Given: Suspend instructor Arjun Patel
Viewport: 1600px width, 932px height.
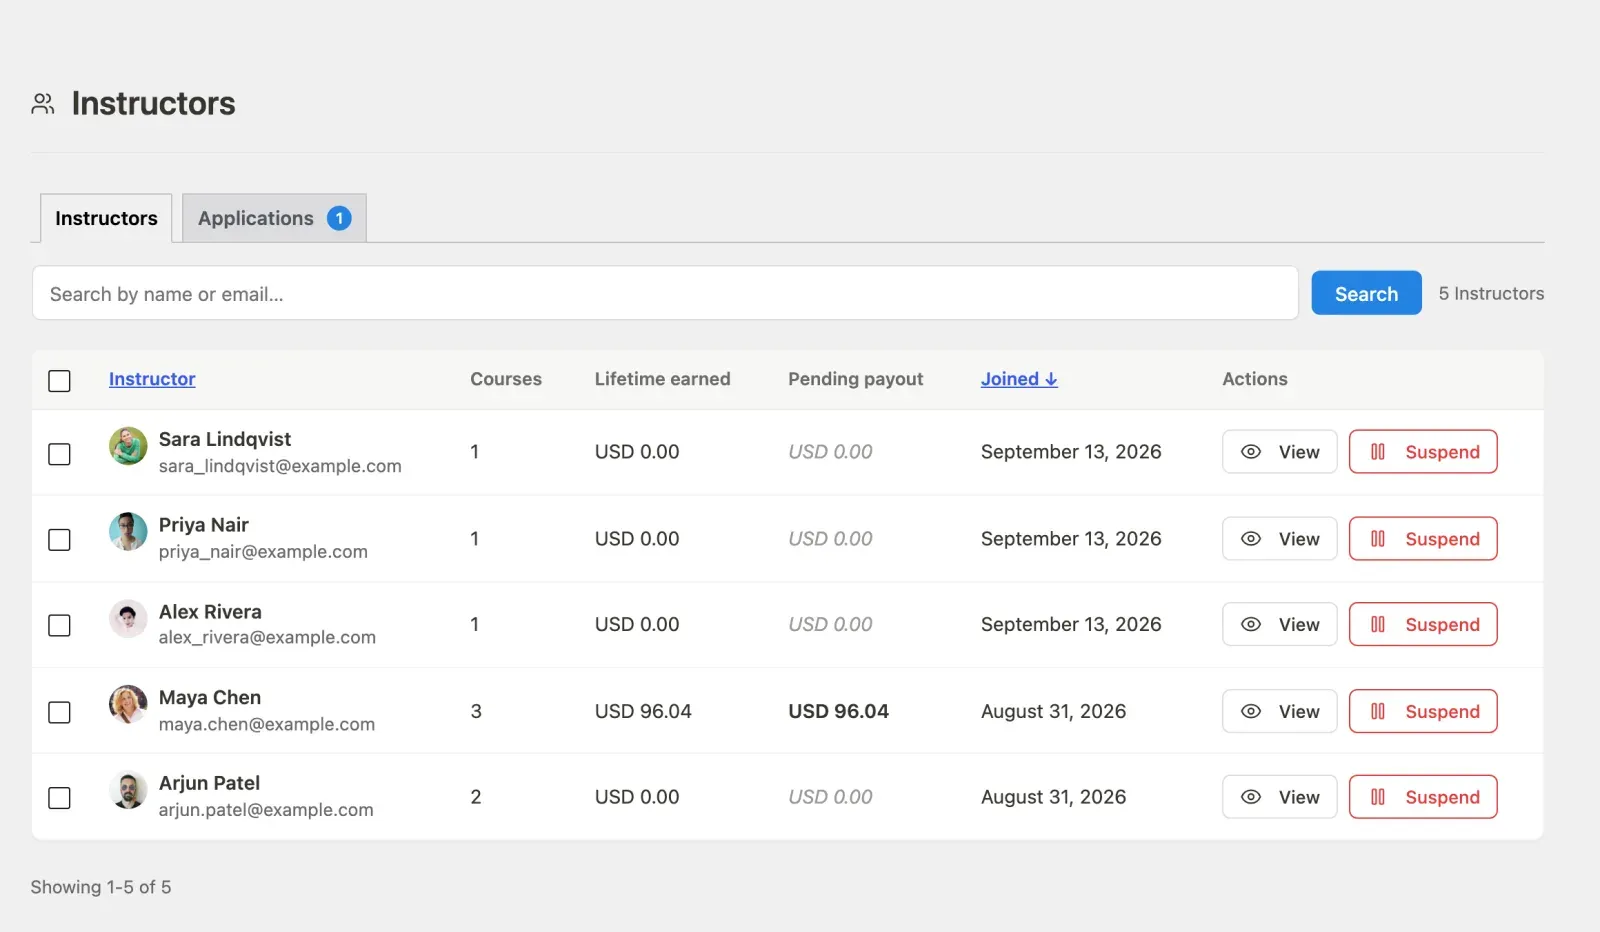Looking at the screenshot, I should (1423, 797).
